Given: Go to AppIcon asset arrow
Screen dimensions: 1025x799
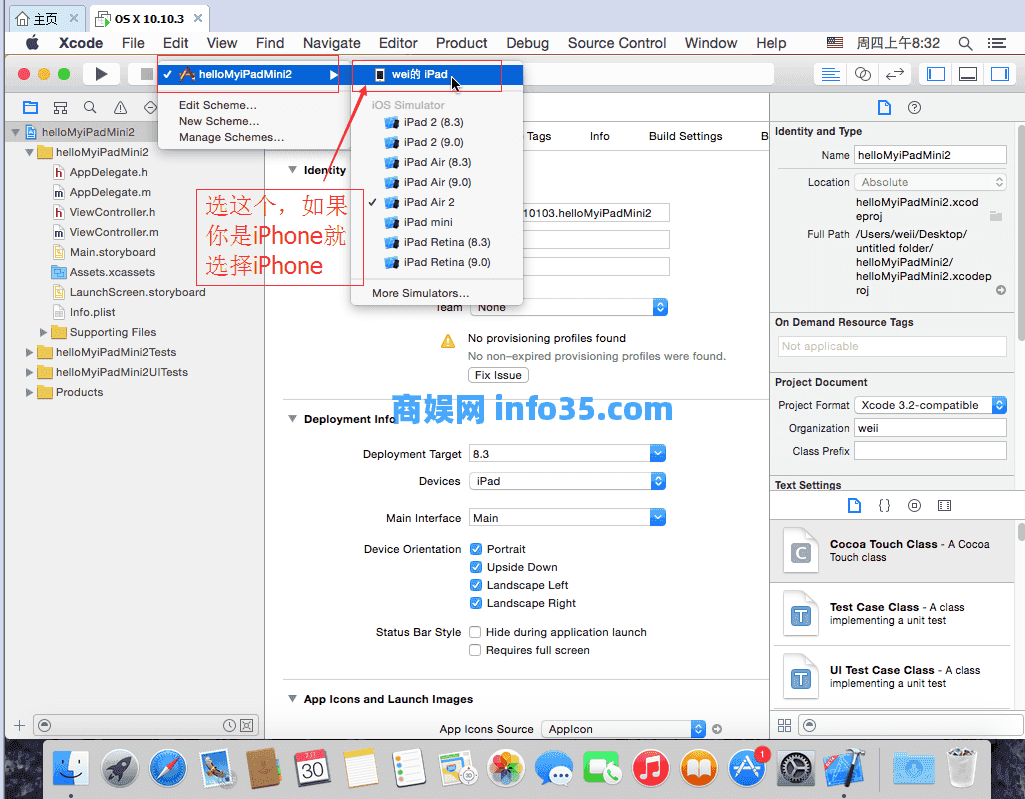Looking at the screenshot, I should pyautogui.click(x=717, y=729).
